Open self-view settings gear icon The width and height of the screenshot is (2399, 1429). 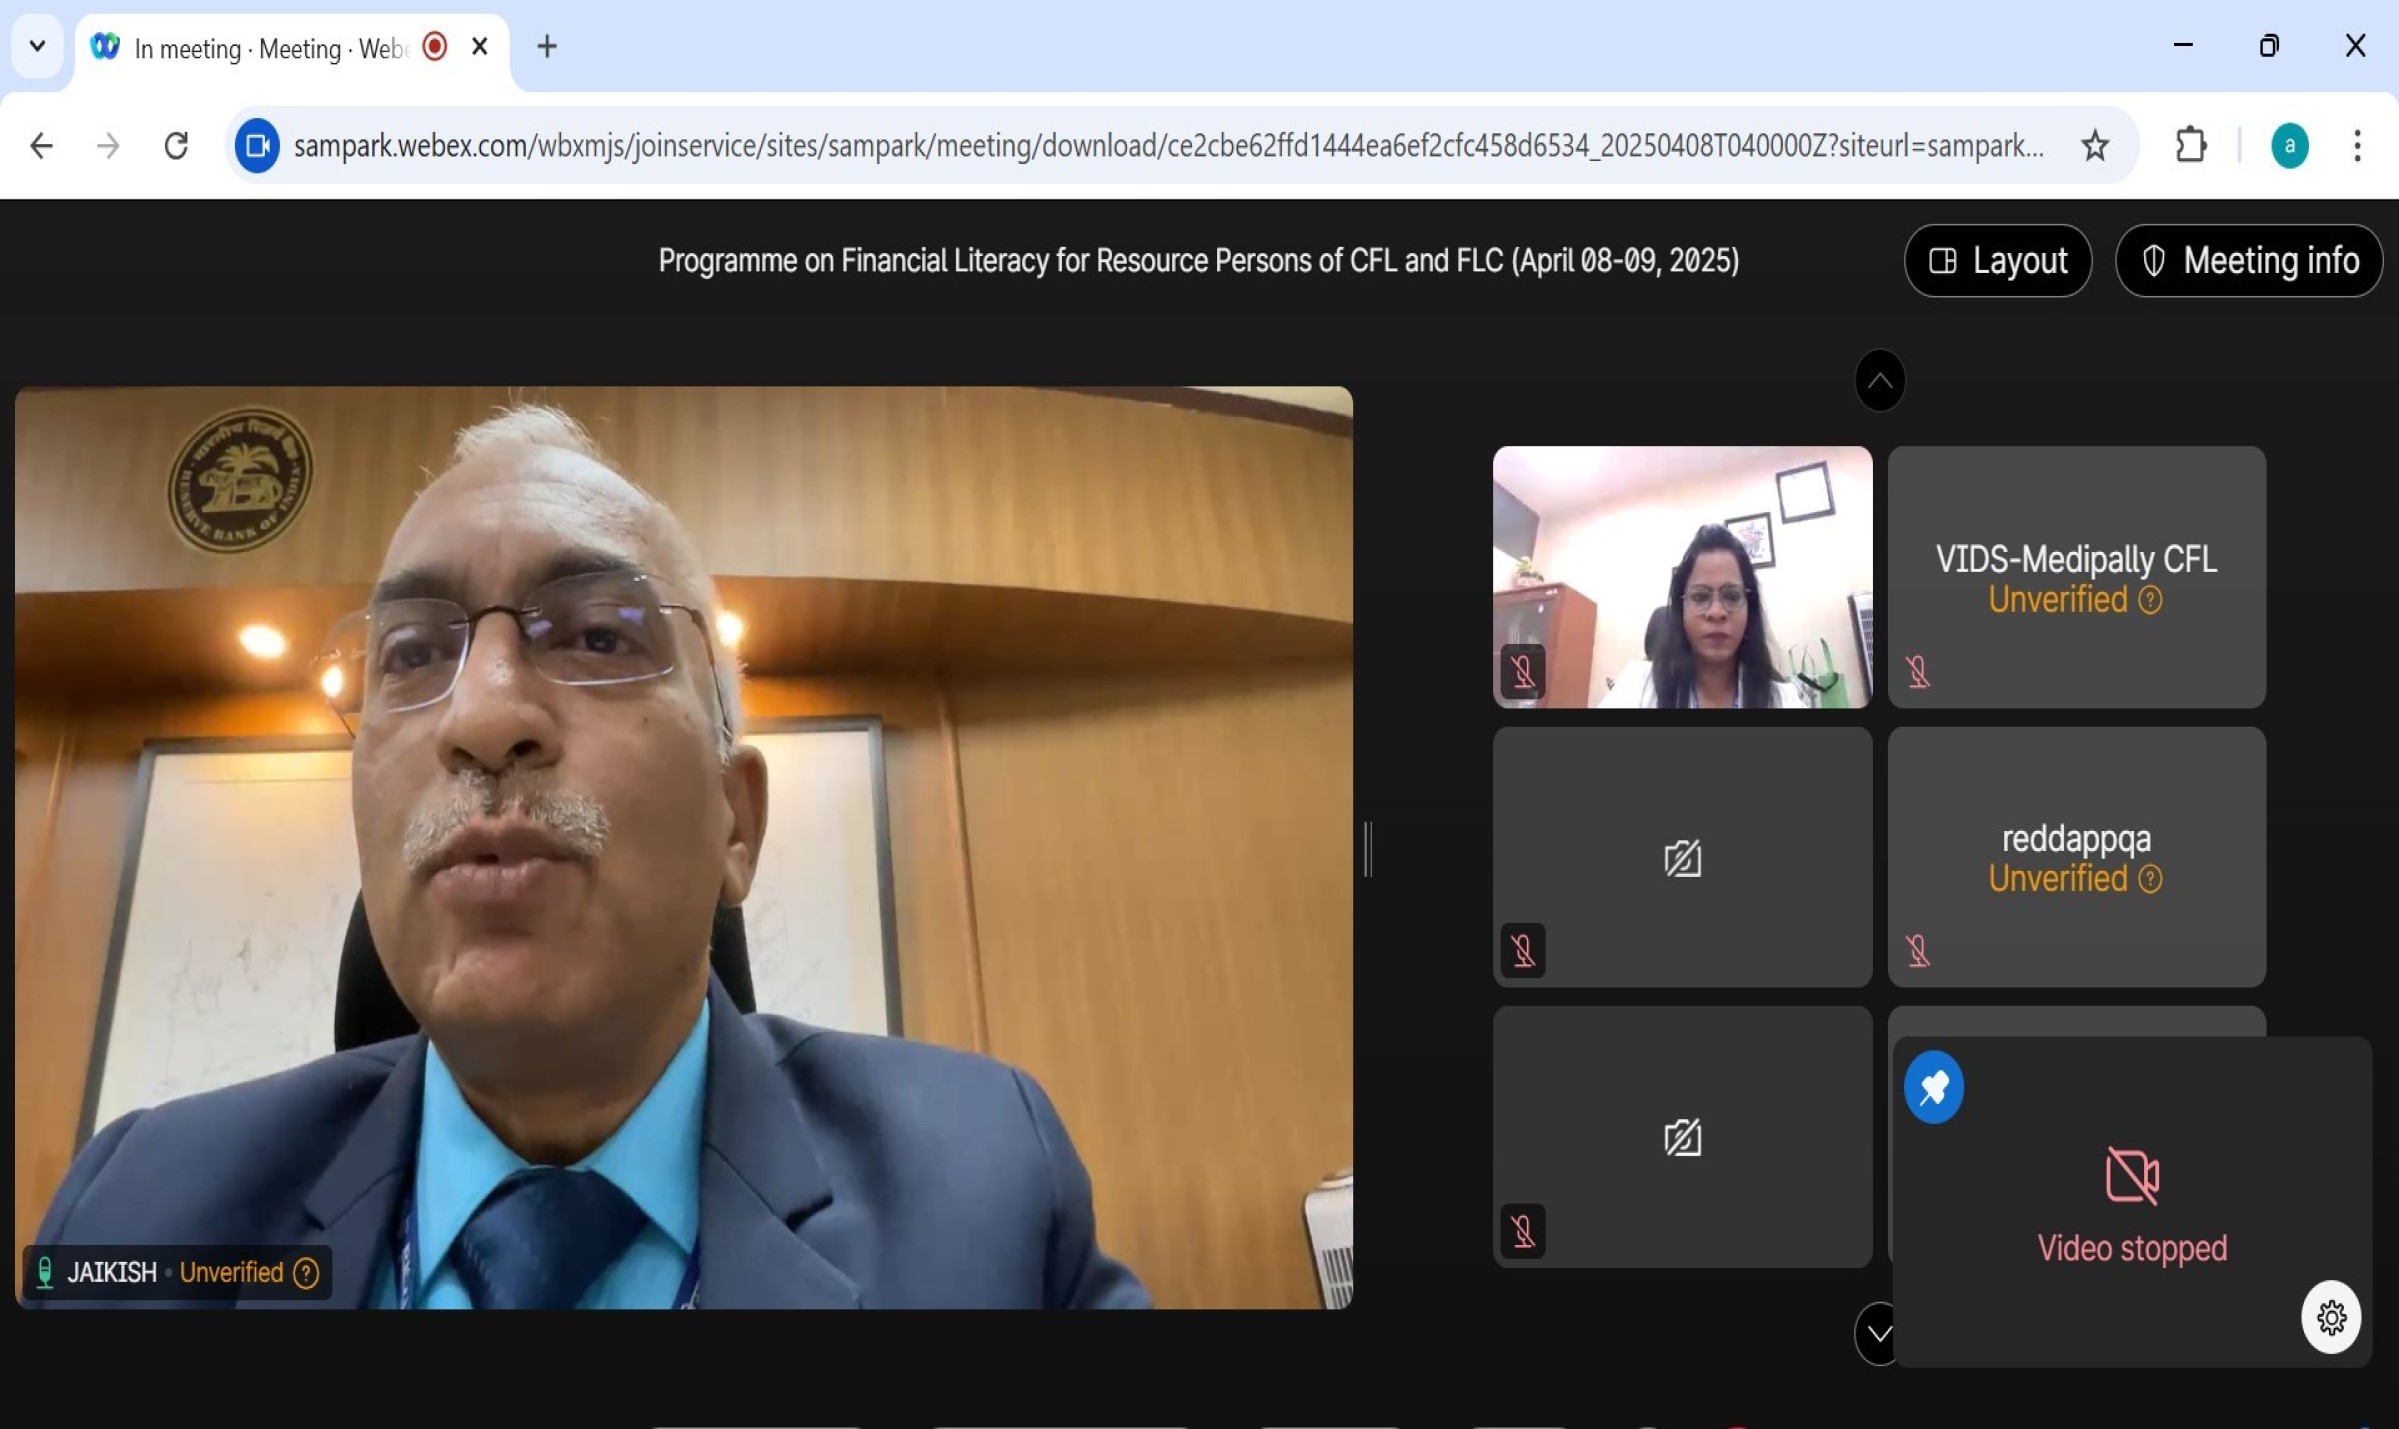[x=2331, y=1317]
